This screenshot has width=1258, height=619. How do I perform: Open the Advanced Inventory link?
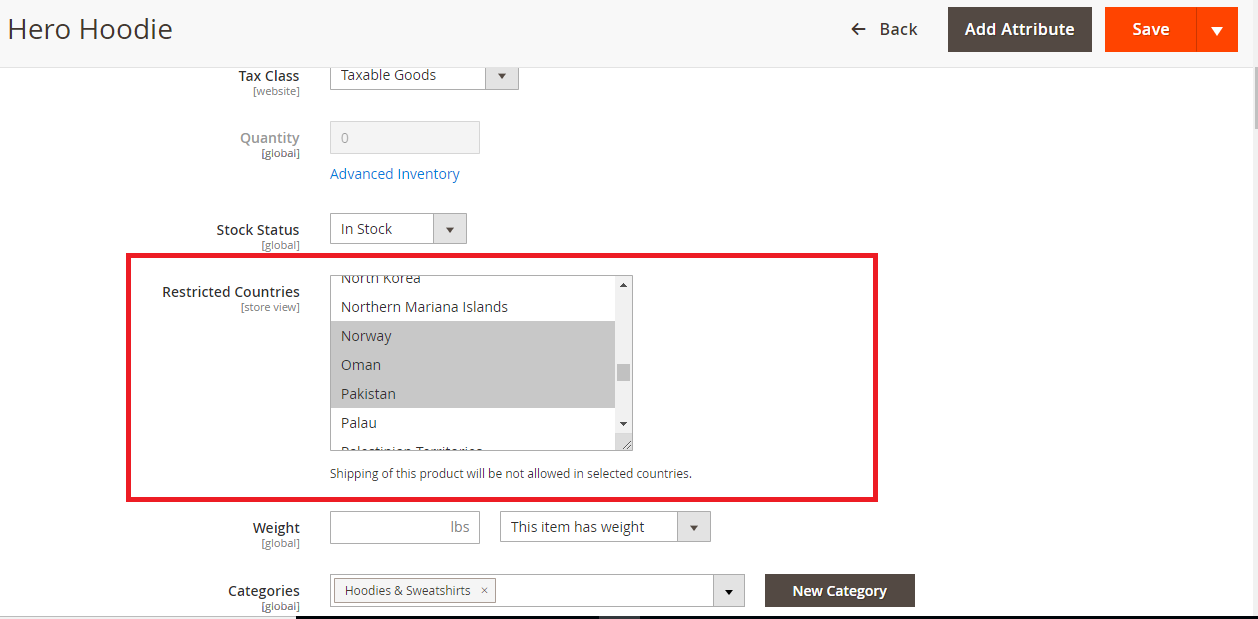click(395, 174)
